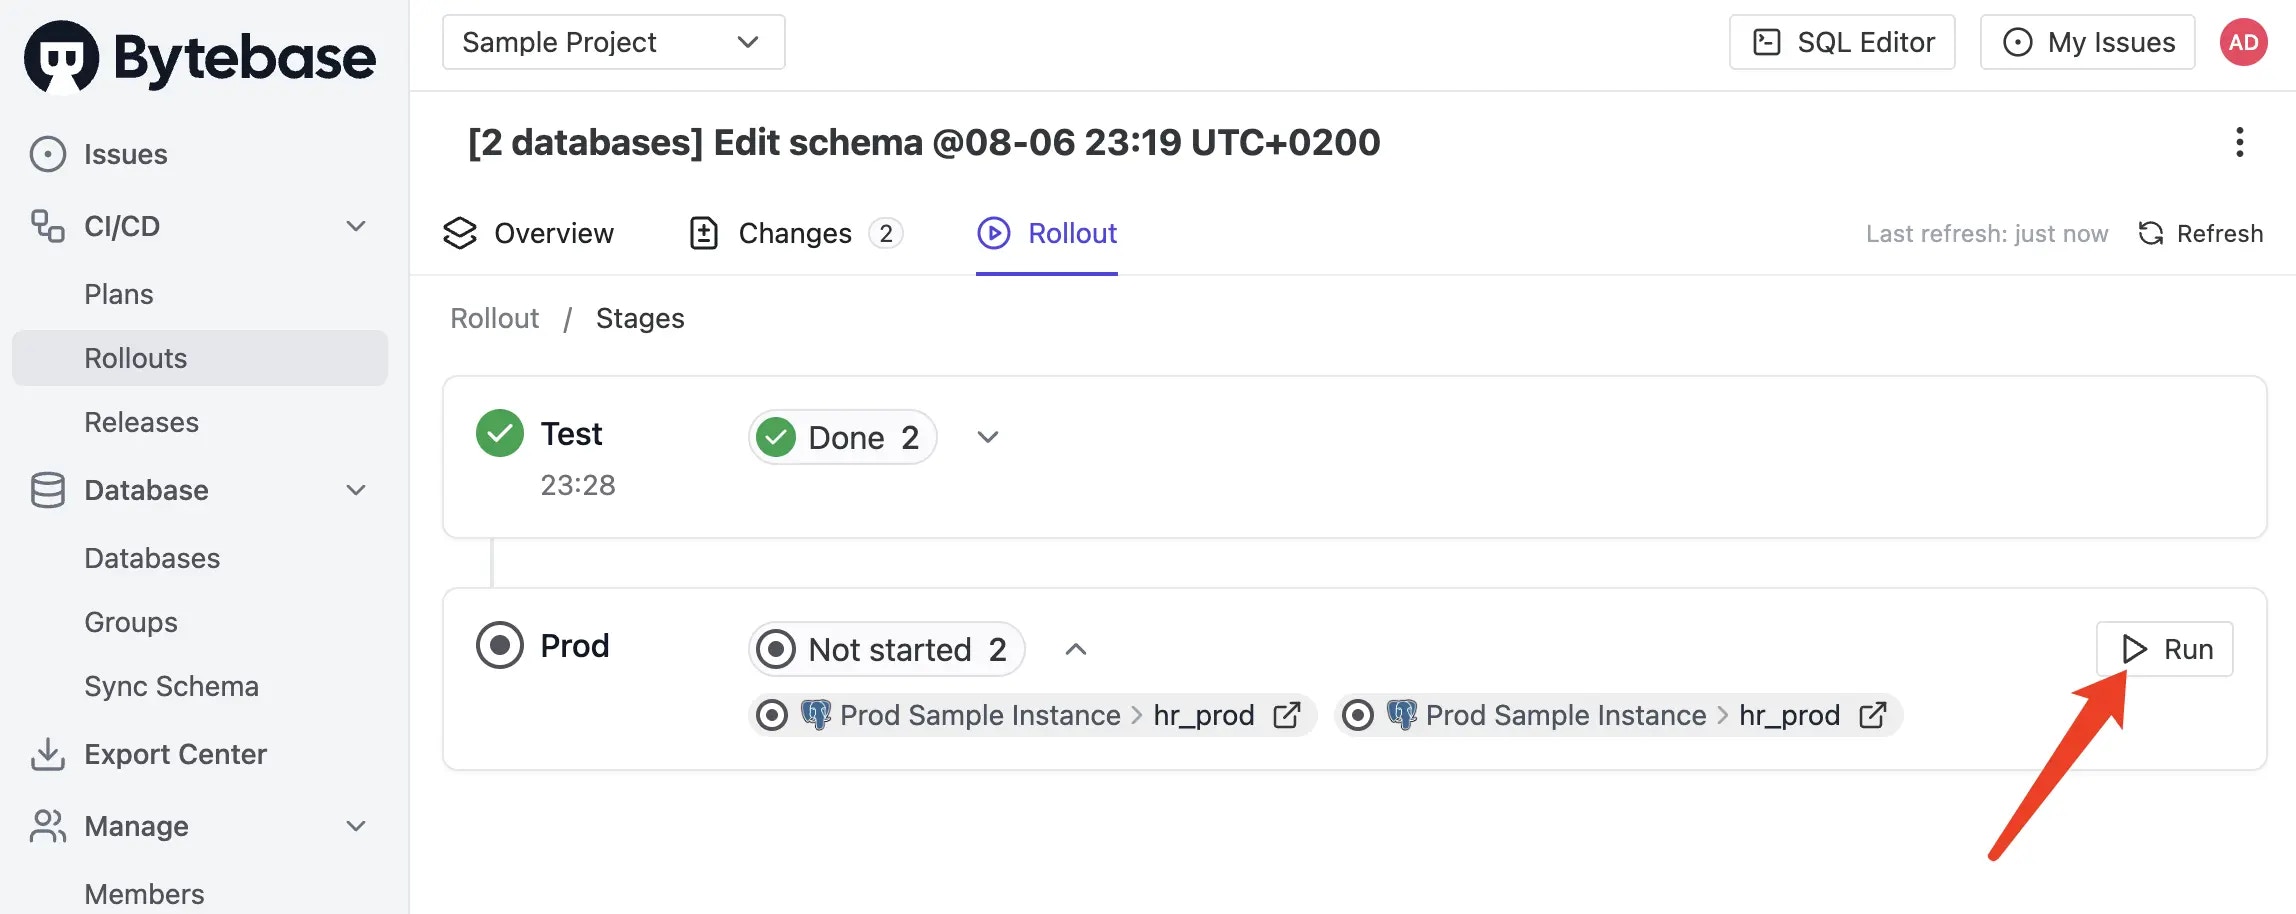Screen dimensions: 2296x914
Task: Open the Sample Project dropdown
Action: tap(613, 42)
